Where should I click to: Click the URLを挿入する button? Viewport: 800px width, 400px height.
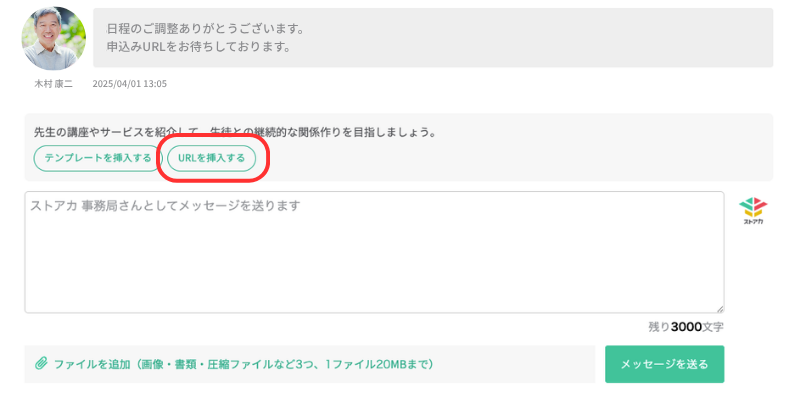point(211,158)
